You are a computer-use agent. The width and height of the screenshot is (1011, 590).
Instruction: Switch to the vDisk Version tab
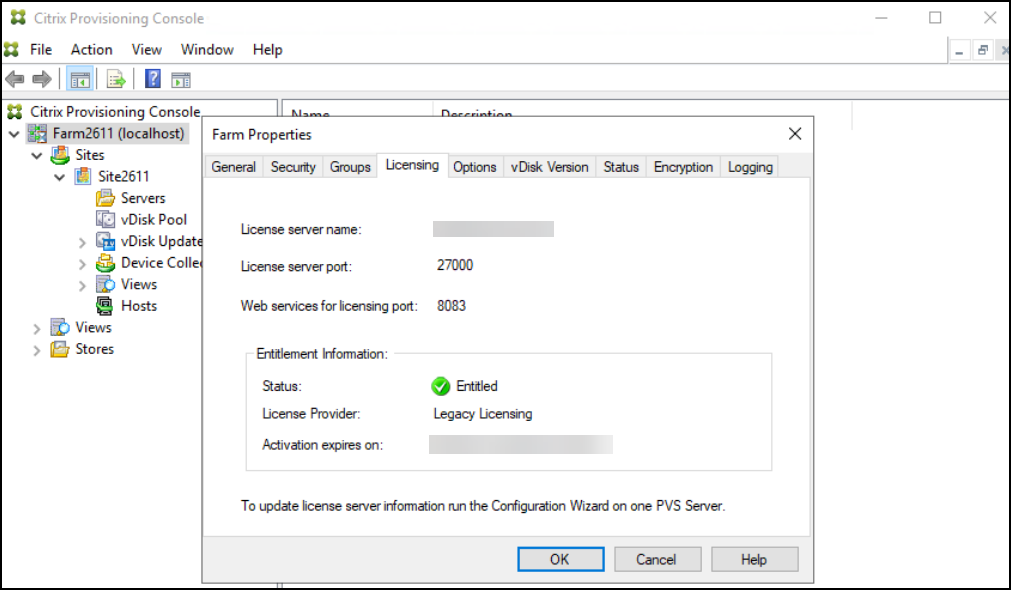pos(549,166)
